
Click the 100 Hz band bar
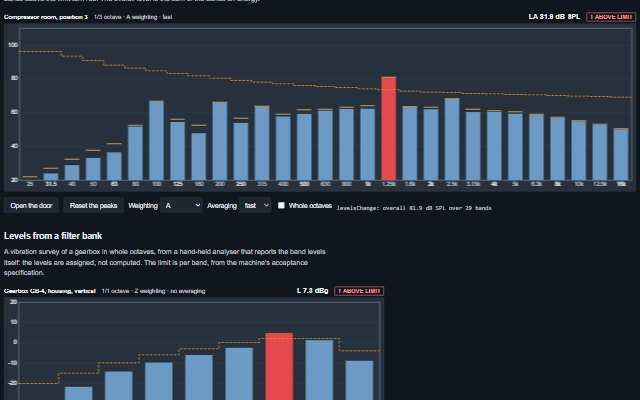point(156,140)
